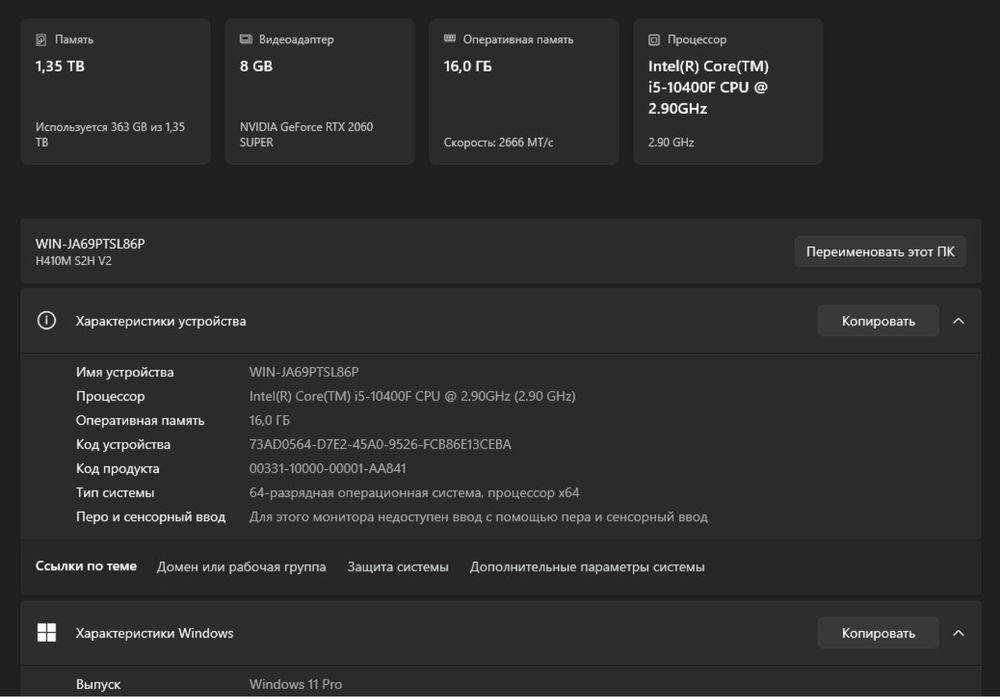Screen dimensions: 1000x697
Task: Click the Имя устройства label
Action: click(x=124, y=372)
